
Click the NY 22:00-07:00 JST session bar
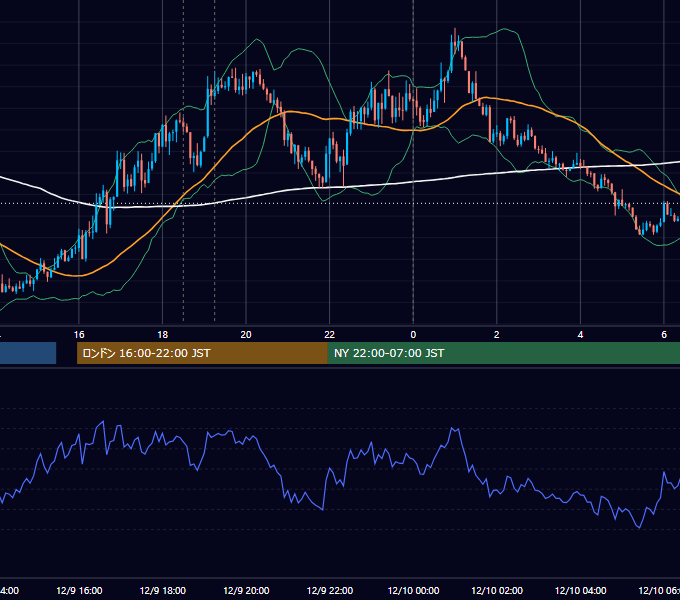coord(503,353)
